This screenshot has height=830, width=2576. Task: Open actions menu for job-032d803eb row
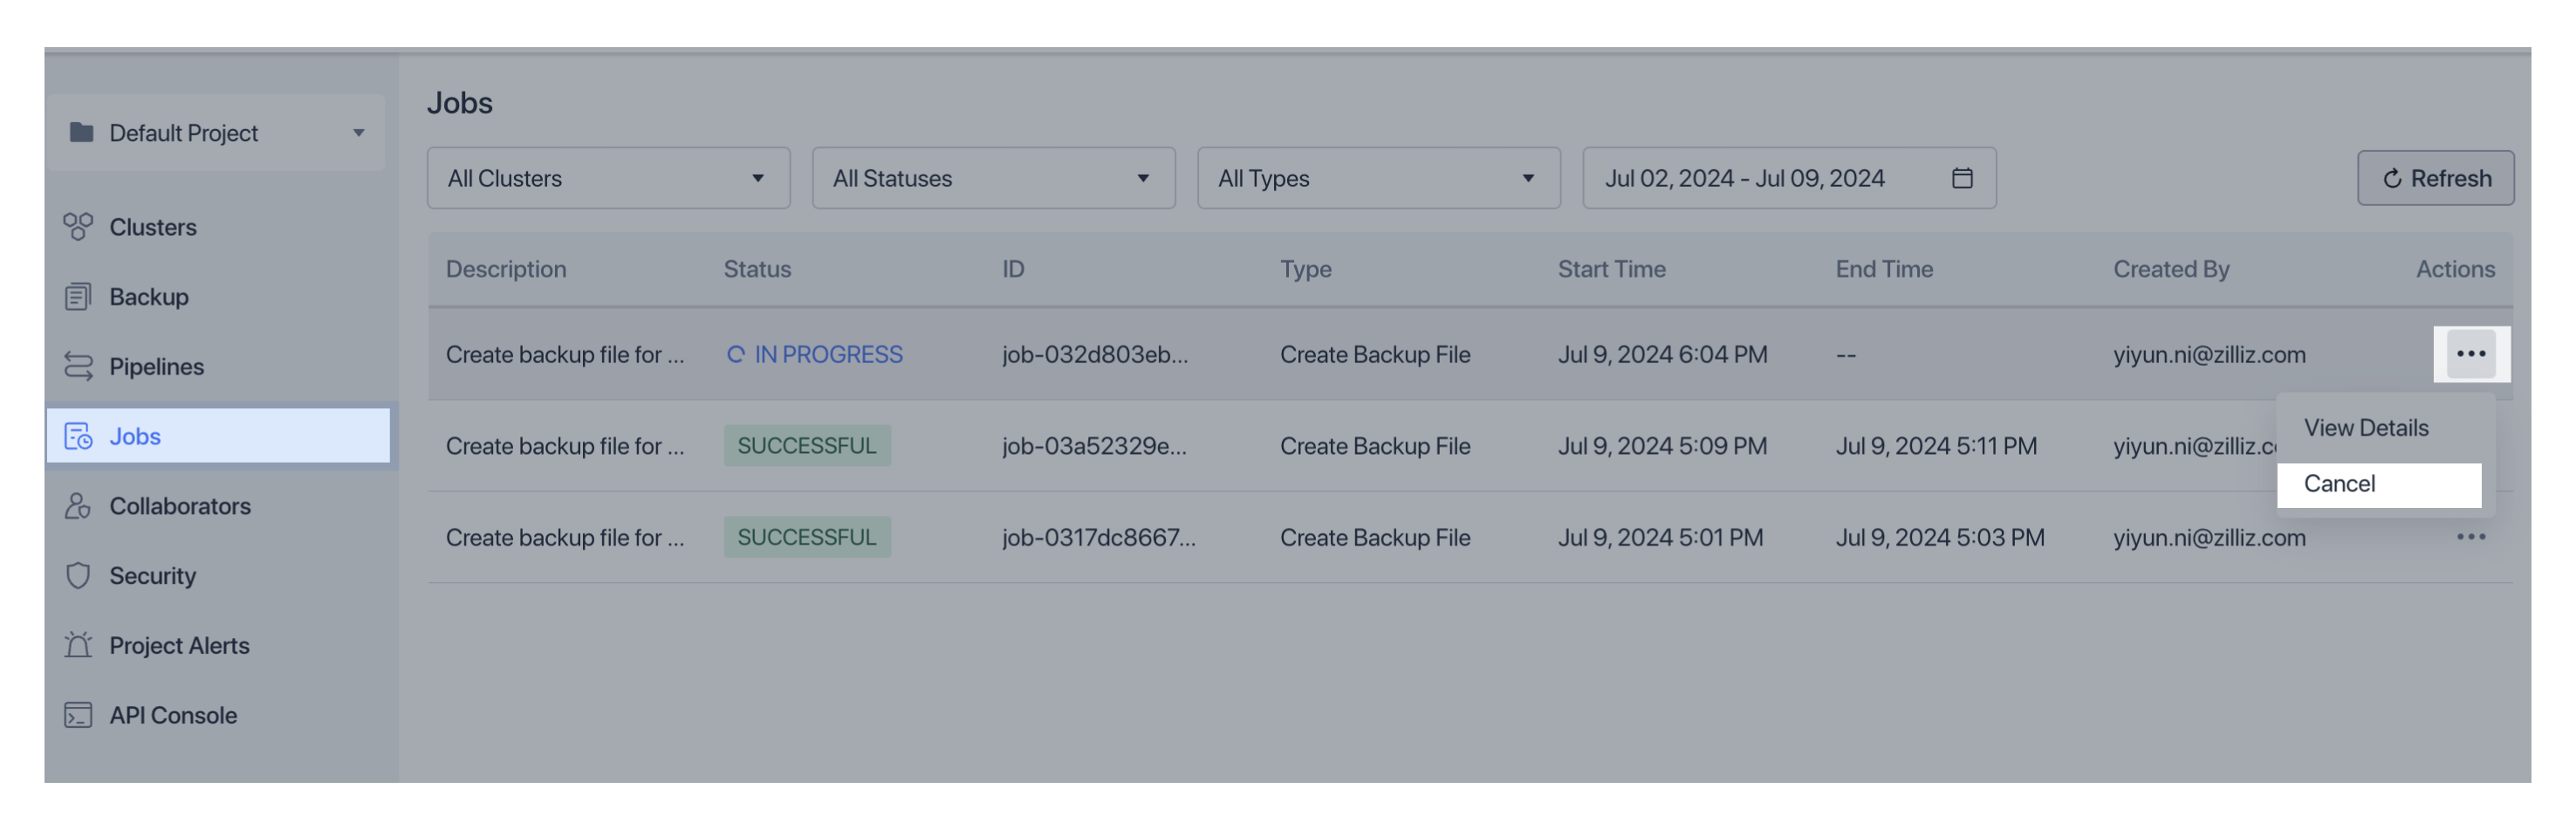(x=2470, y=354)
